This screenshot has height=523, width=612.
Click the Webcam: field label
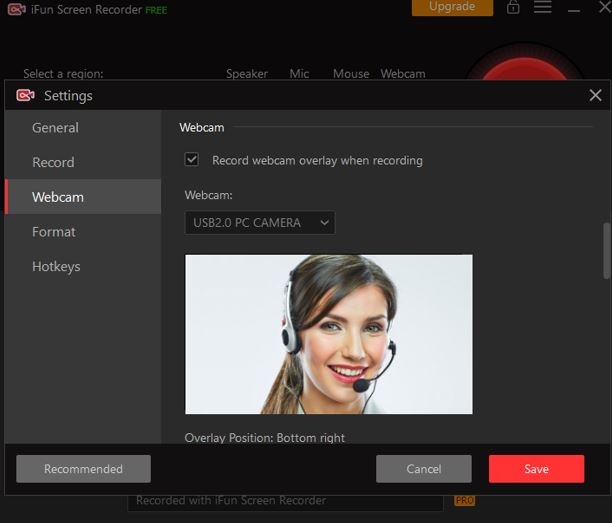pos(208,195)
